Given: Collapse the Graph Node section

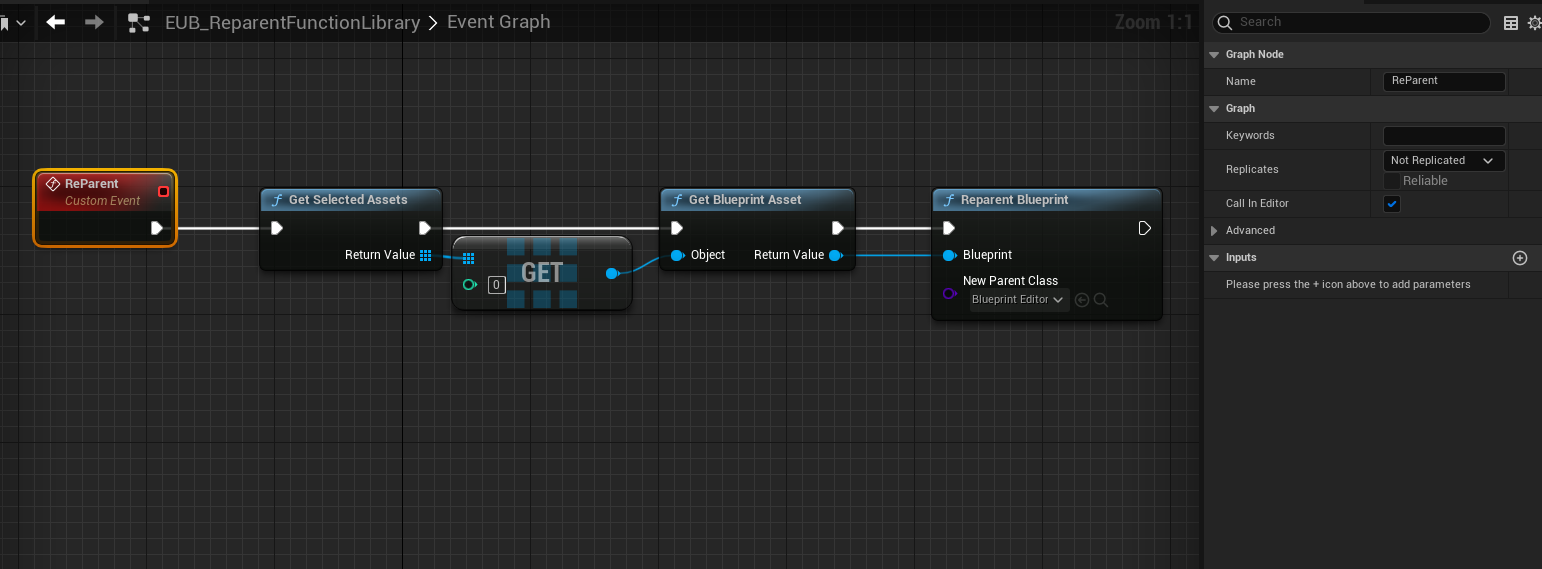Looking at the screenshot, I should 1215,55.
